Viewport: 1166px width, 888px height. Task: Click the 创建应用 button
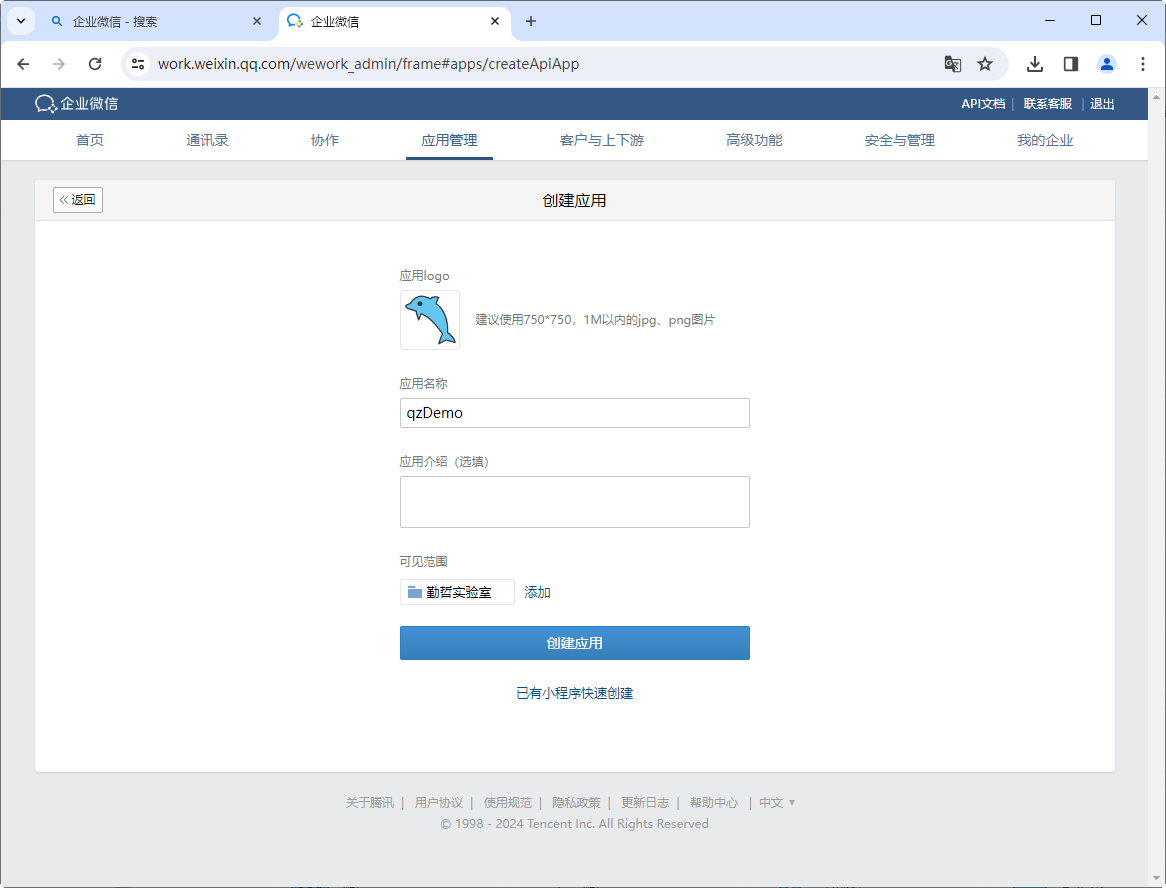coord(574,643)
